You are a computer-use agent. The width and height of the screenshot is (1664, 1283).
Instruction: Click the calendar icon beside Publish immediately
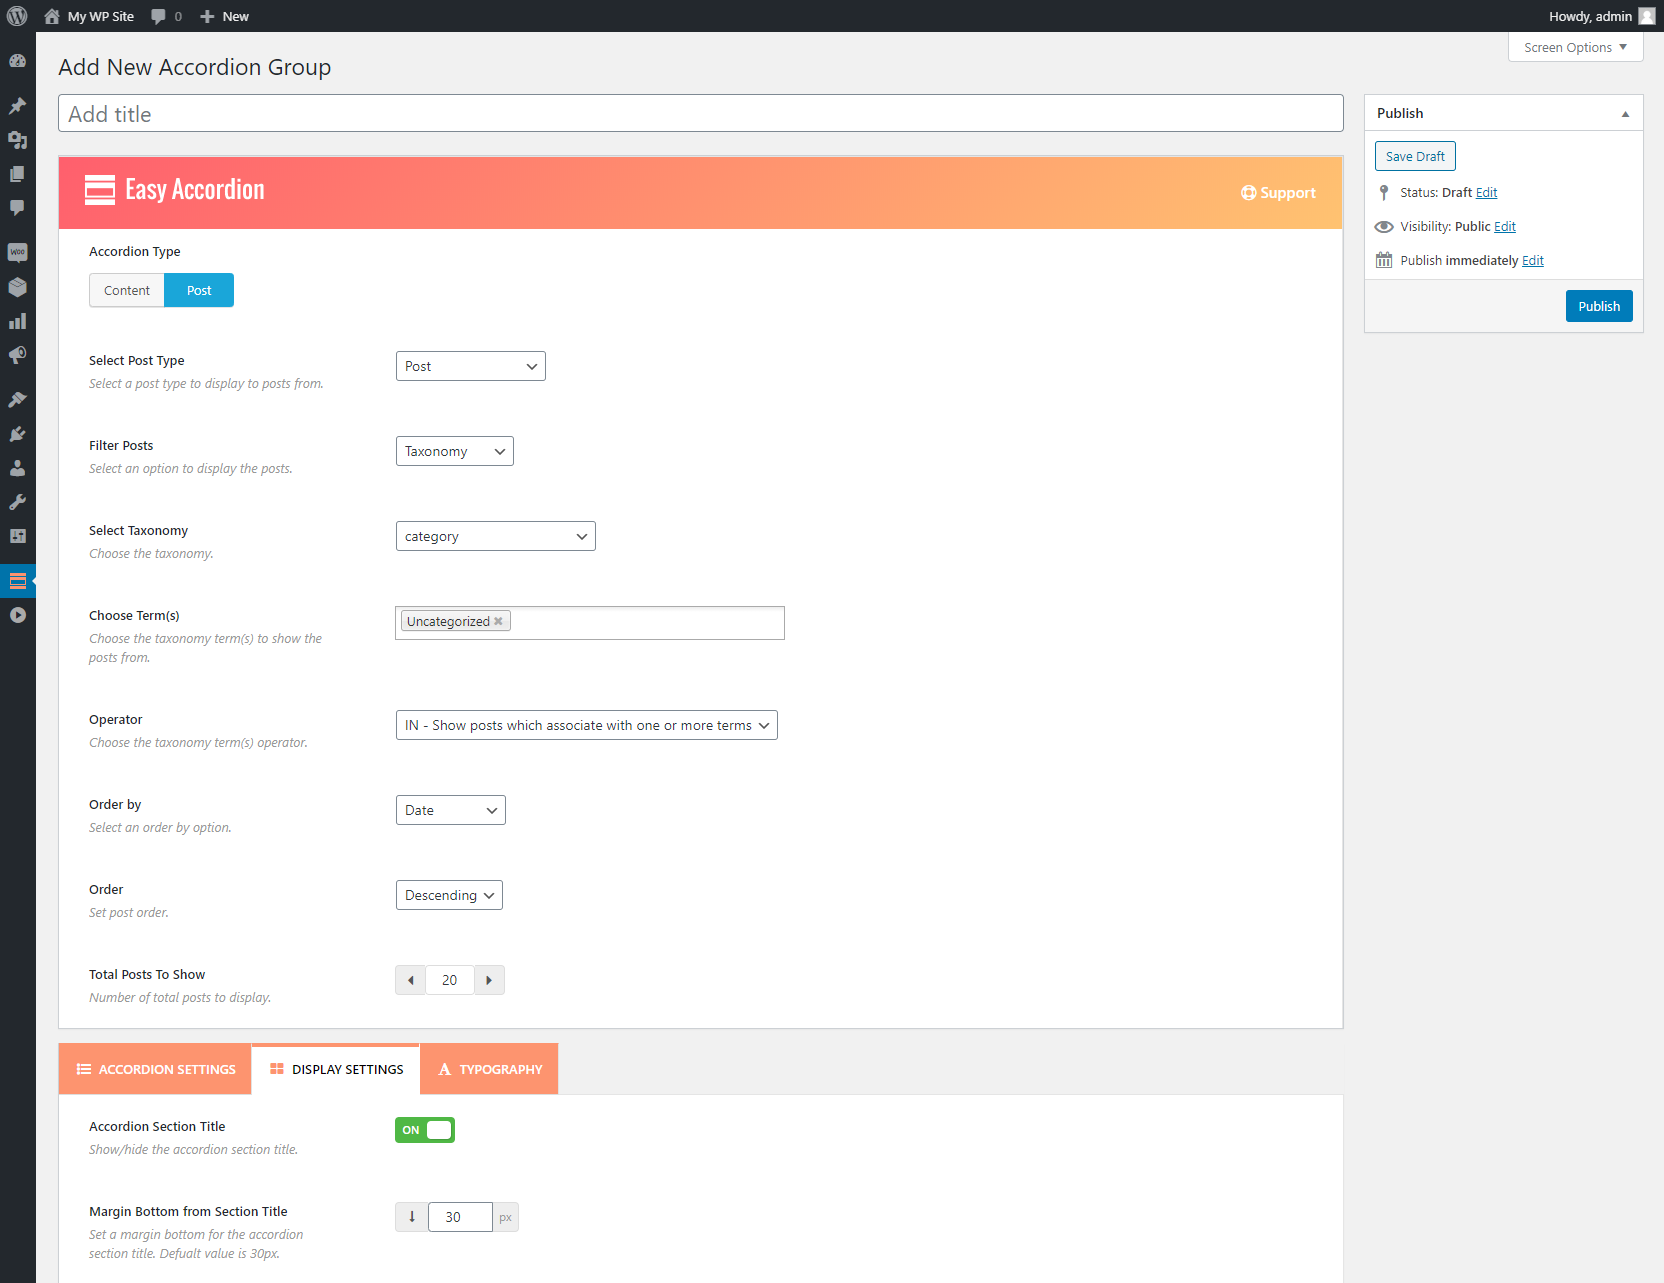click(1384, 260)
